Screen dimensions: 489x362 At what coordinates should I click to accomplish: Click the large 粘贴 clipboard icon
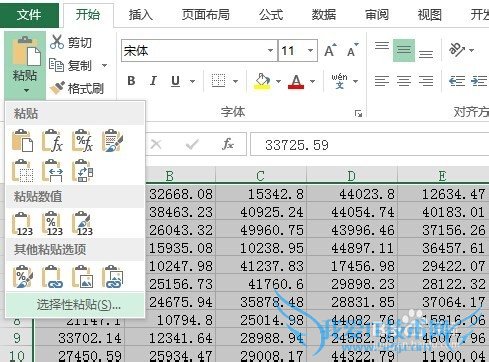pyautogui.click(x=26, y=51)
